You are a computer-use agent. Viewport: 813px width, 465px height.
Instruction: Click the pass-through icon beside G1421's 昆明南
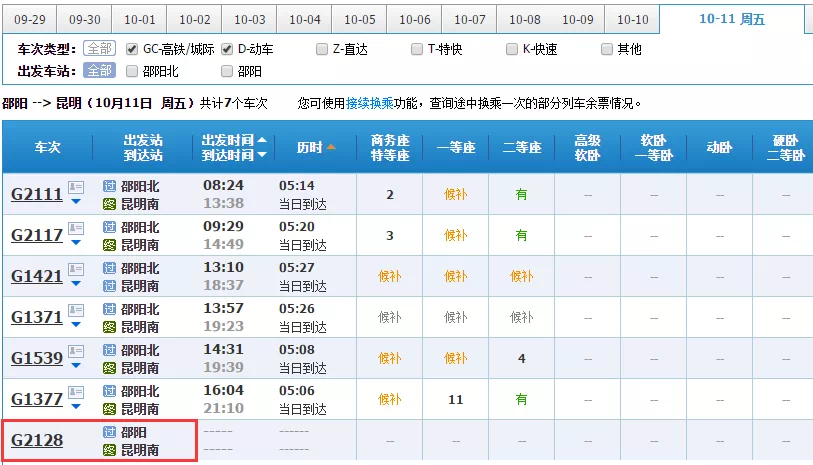[x=109, y=286]
